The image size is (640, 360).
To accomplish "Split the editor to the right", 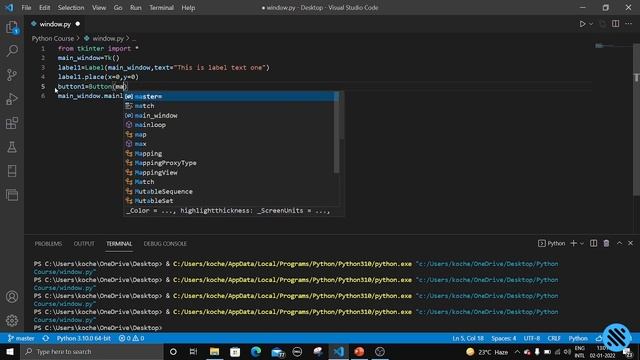I will (x=616, y=24).
